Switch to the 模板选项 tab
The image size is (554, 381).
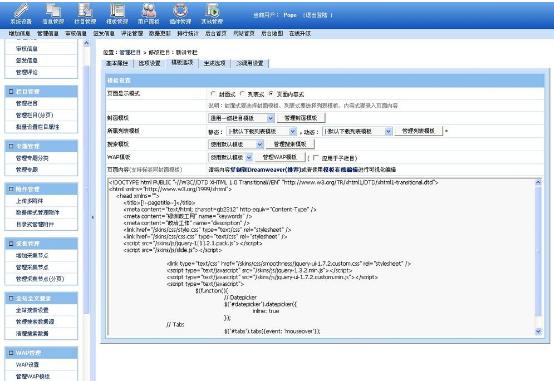point(182,63)
